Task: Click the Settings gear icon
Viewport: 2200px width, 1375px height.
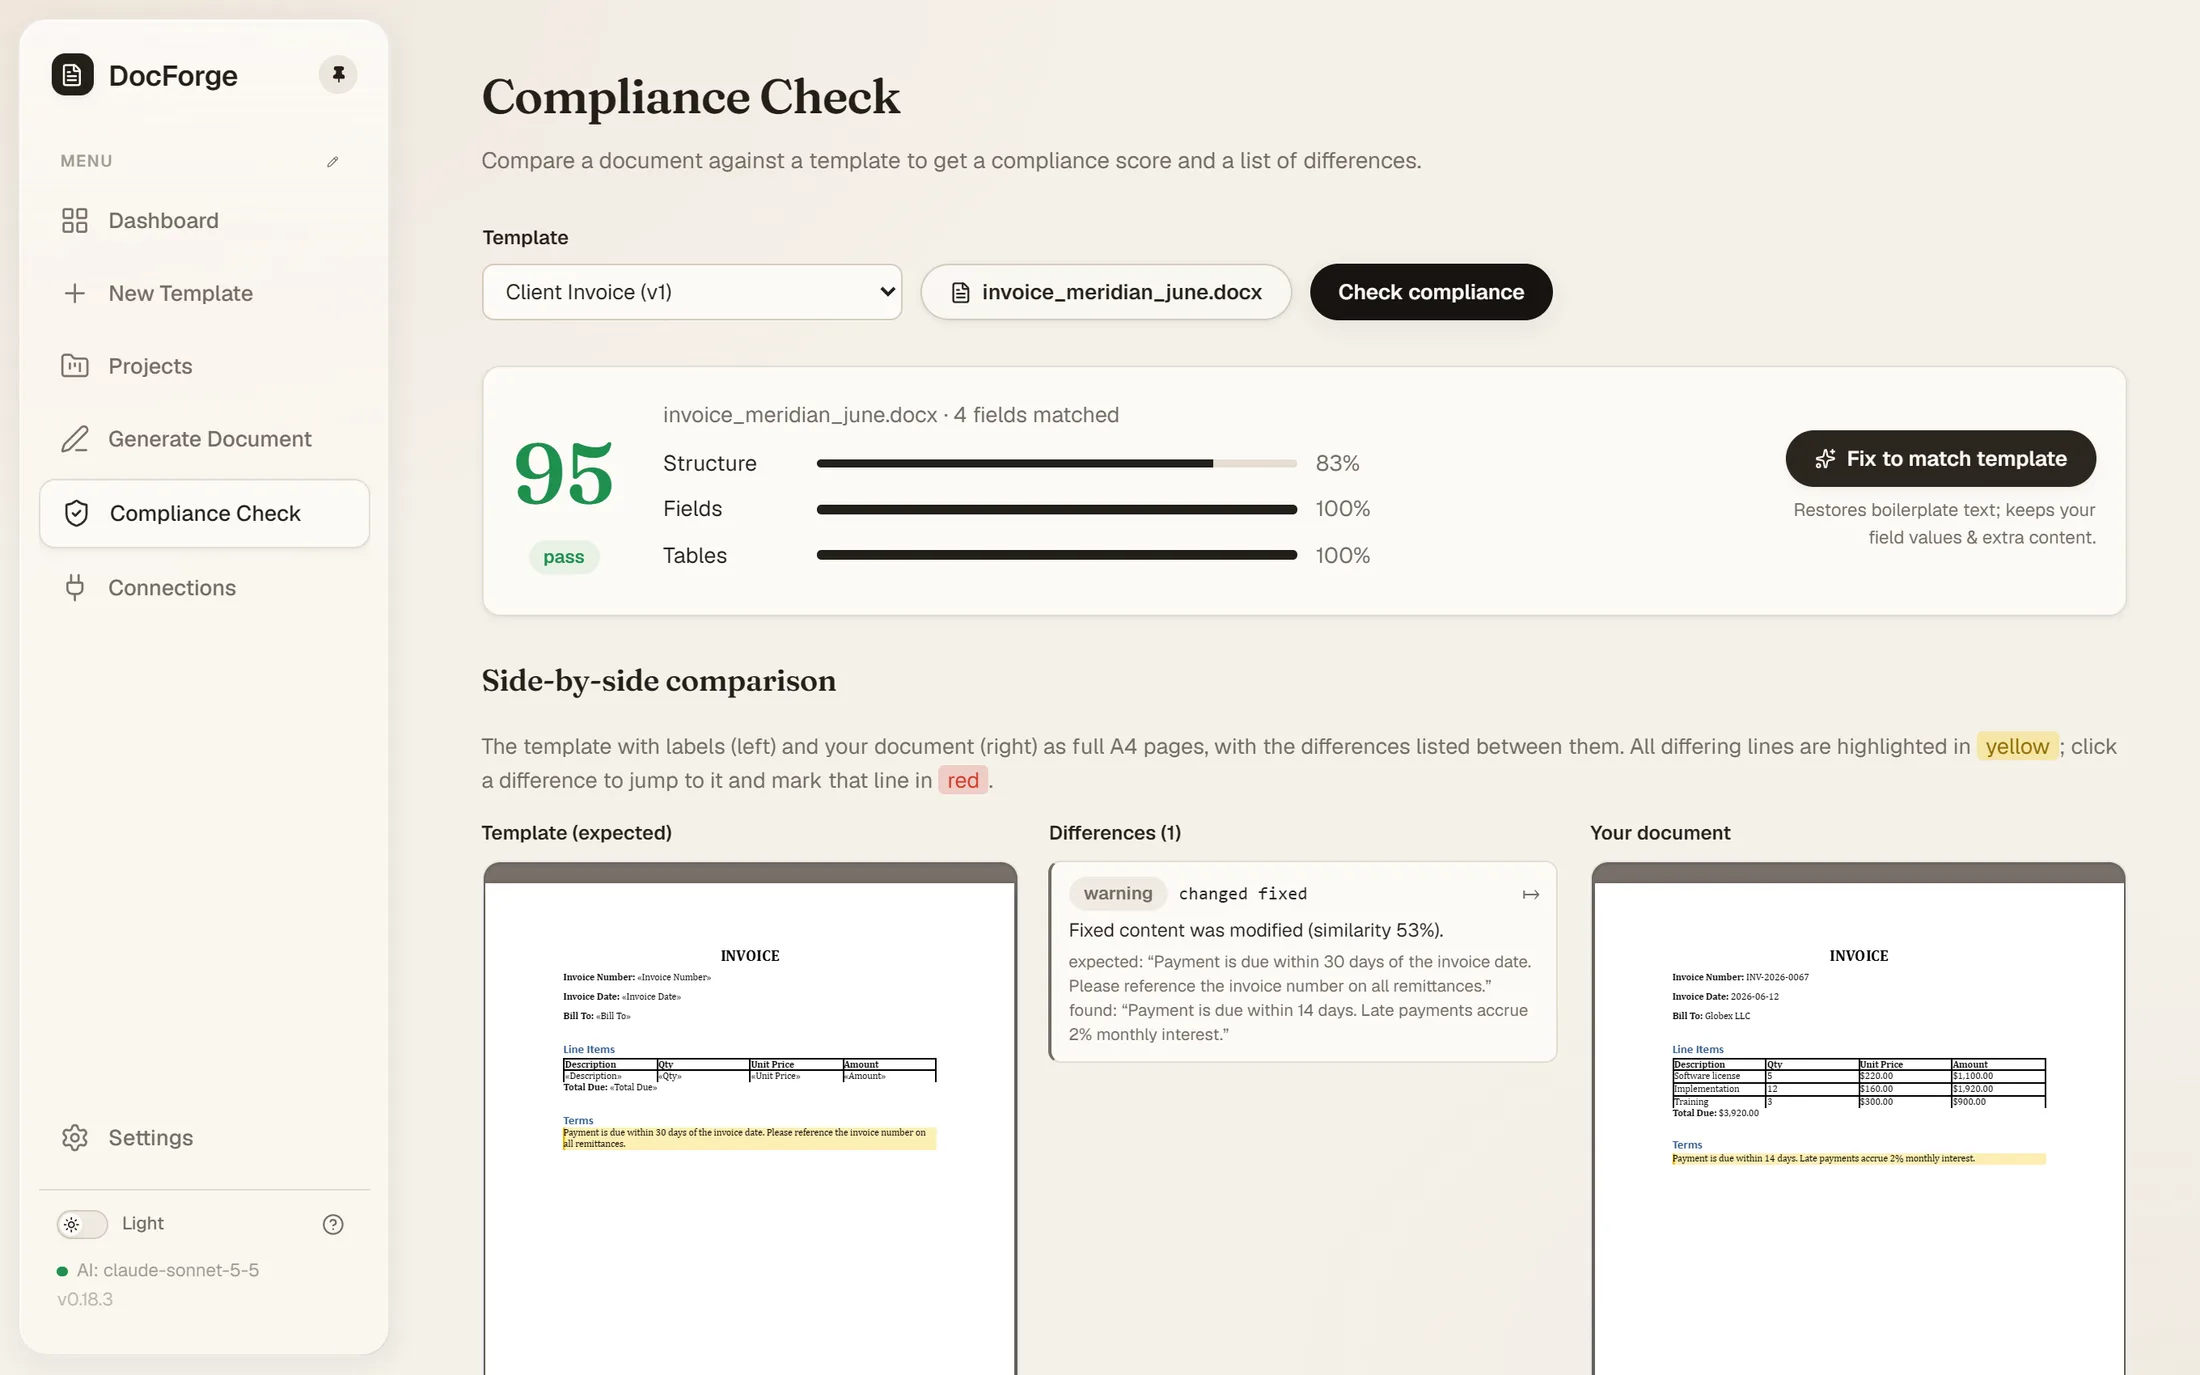Action: coord(75,1137)
